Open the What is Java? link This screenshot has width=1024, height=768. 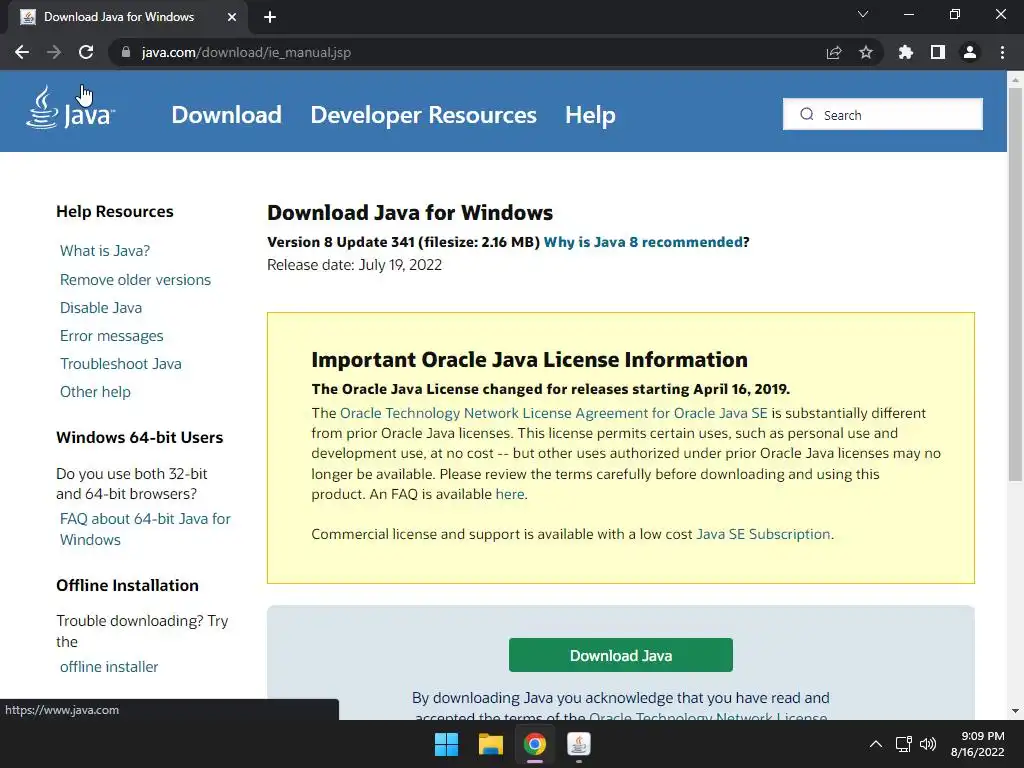pos(104,251)
